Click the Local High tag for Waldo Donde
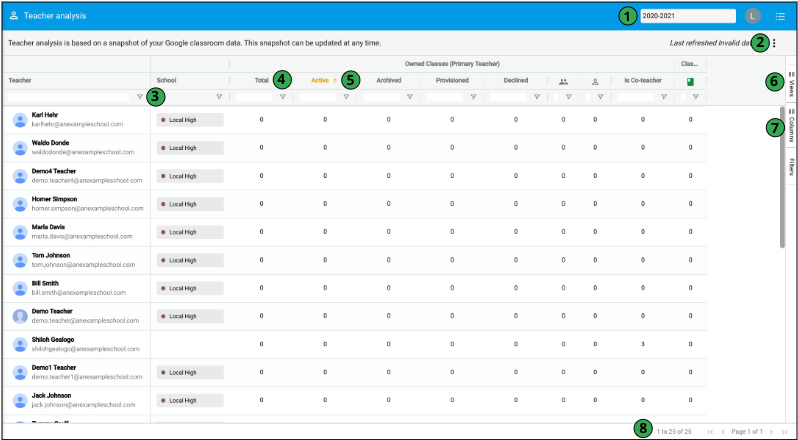 (x=190, y=148)
